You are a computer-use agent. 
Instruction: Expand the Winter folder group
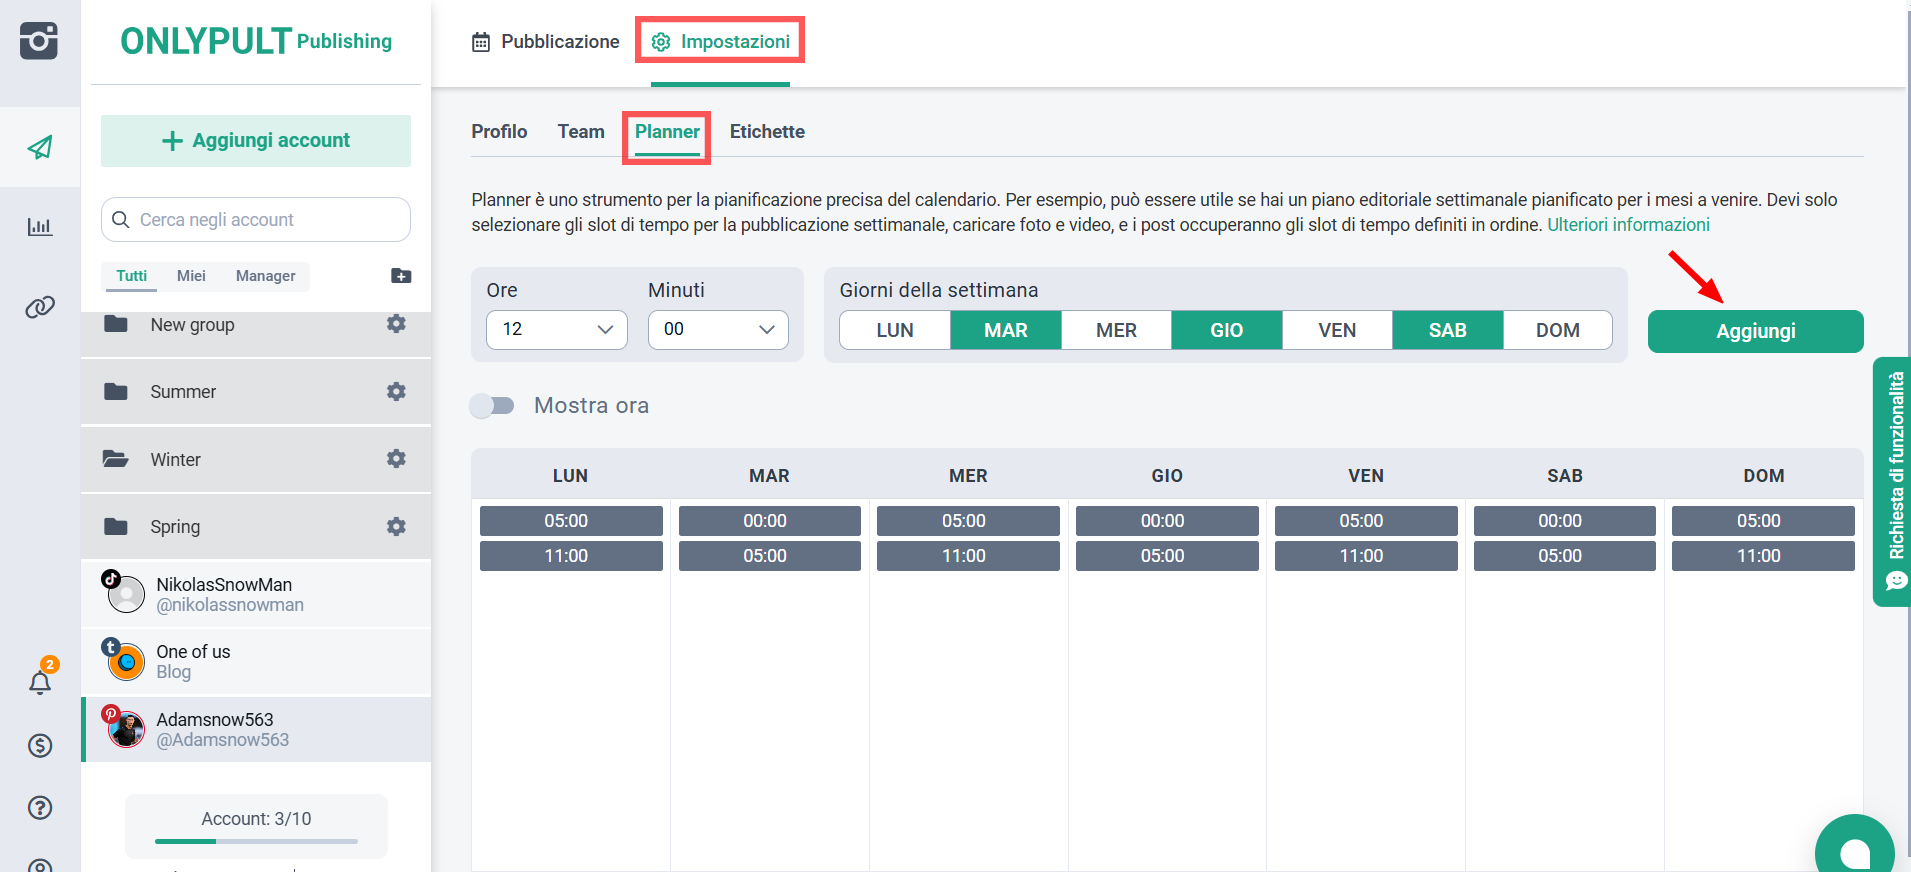[175, 460]
